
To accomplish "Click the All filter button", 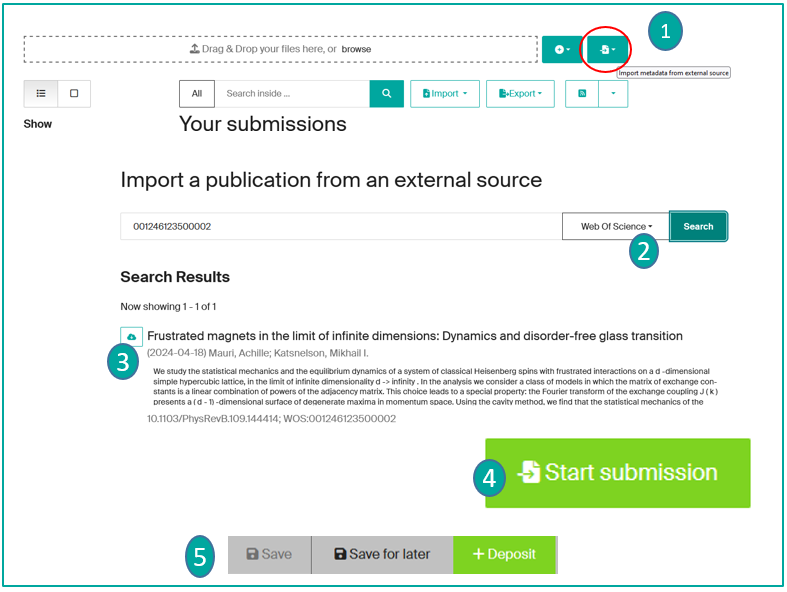I will [197, 93].
